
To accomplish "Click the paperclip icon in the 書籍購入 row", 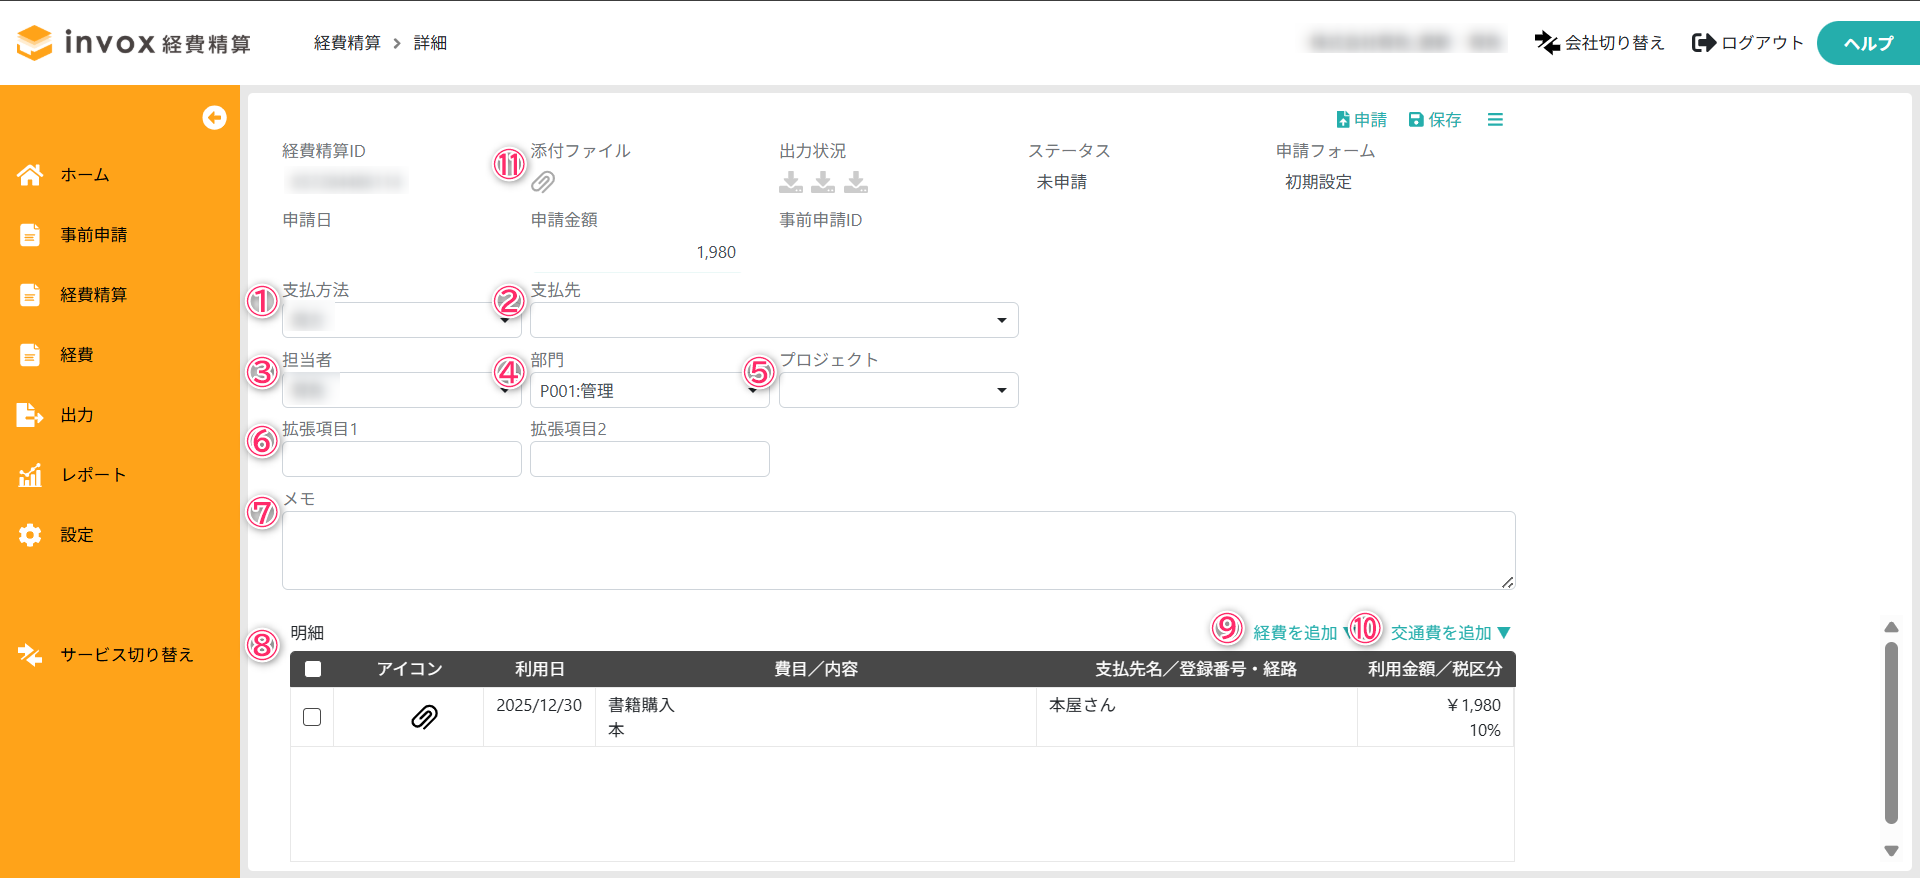I will tap(424, 717).
